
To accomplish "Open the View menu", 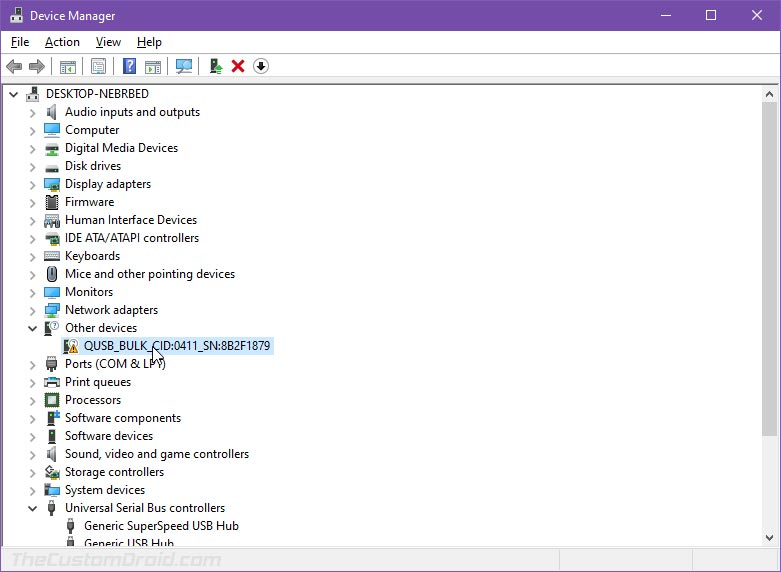I will coord(108,42).
